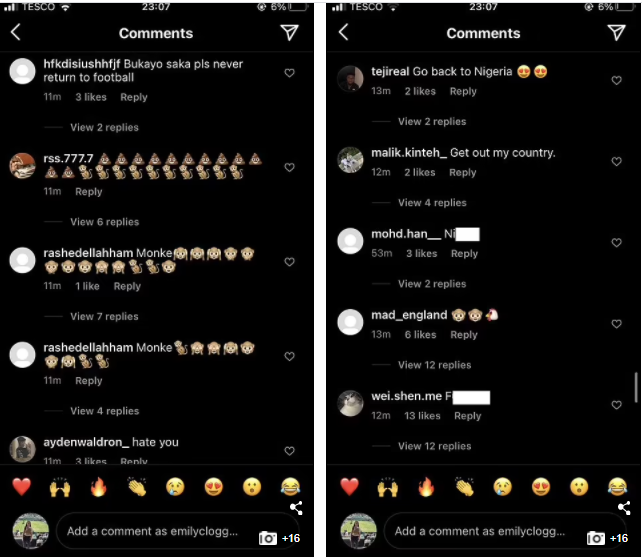Tap the red heart emoji in left reaction bar

point(22,487)
